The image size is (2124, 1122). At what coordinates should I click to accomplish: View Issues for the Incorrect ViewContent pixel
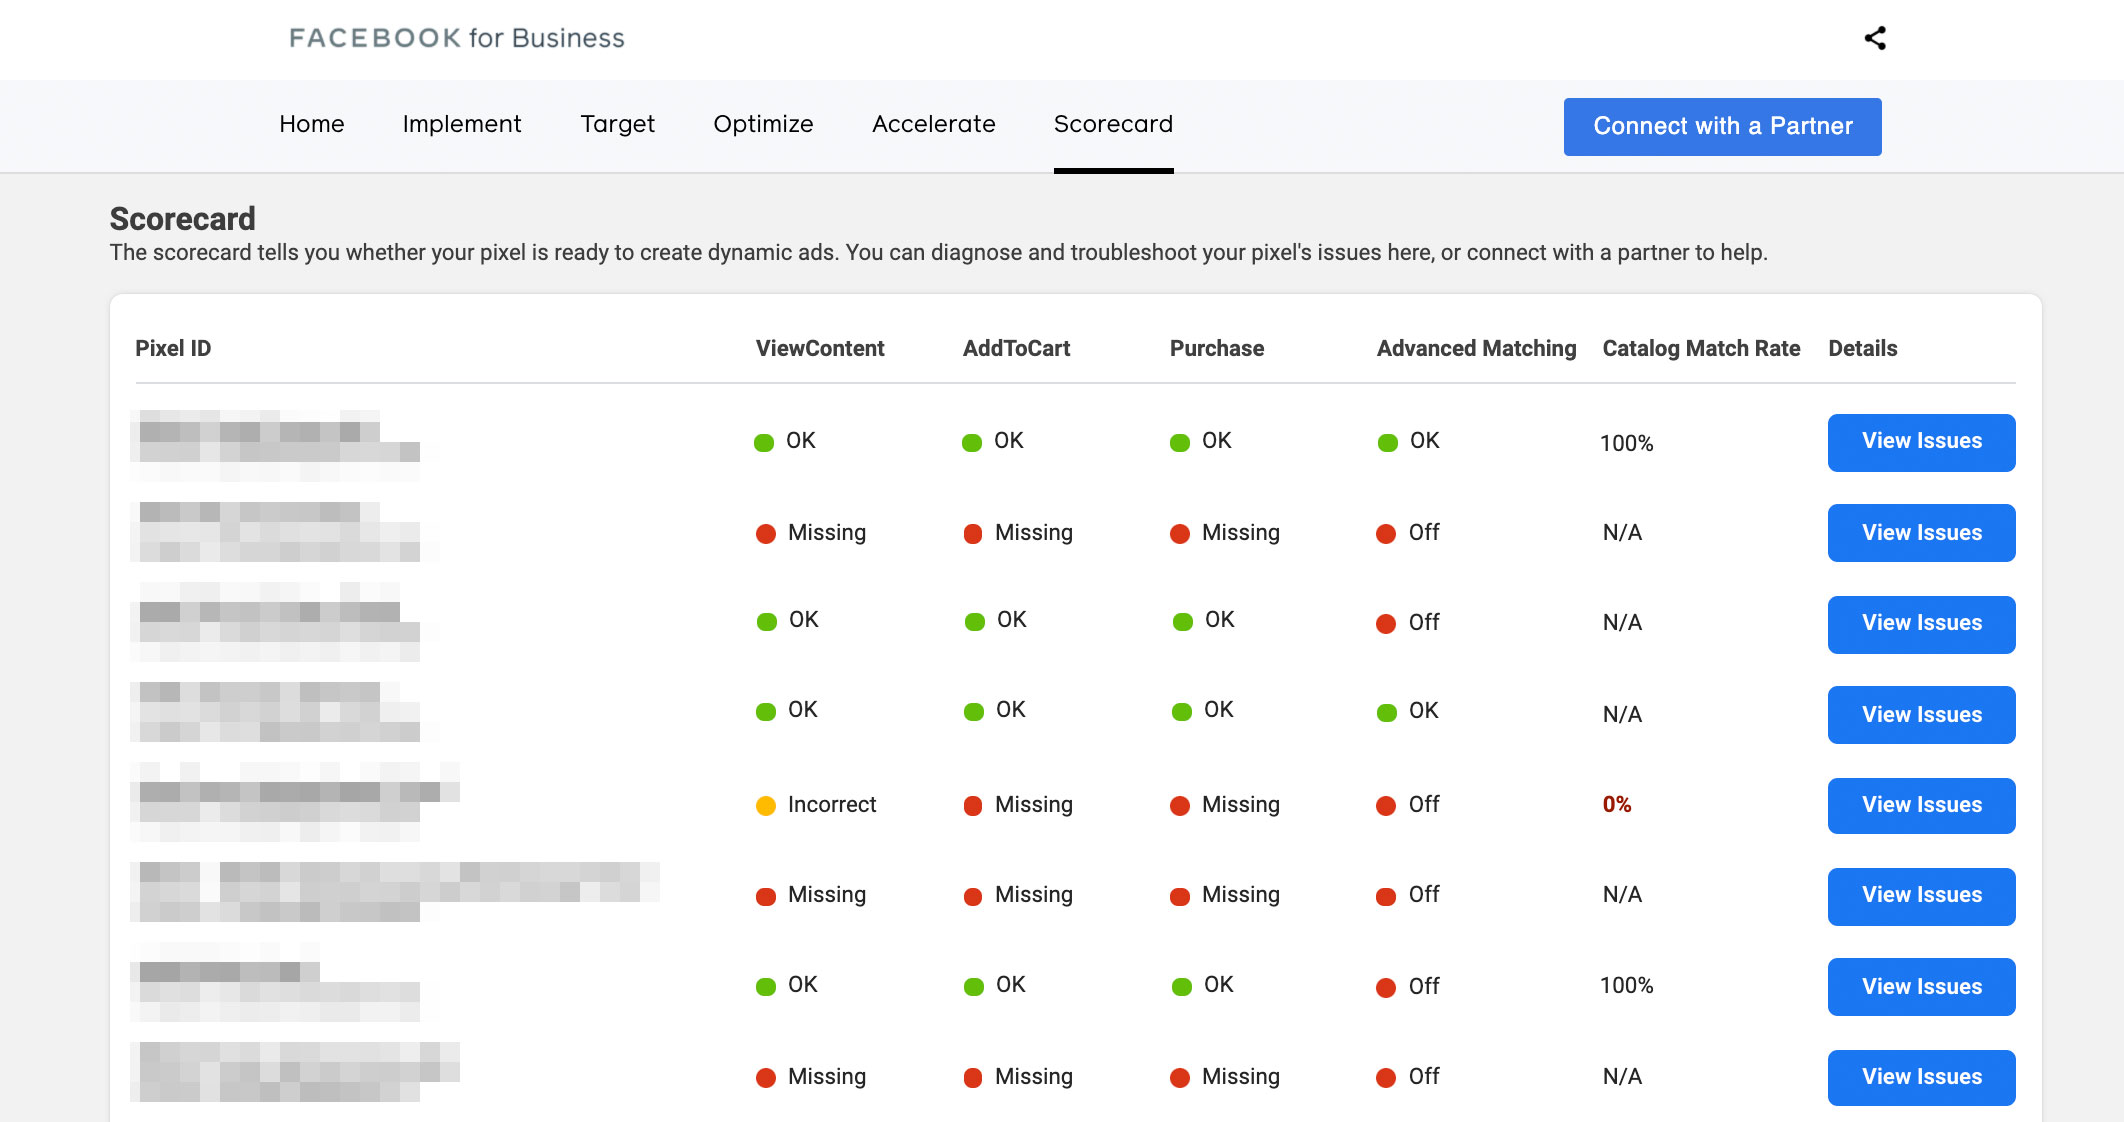1922,806
